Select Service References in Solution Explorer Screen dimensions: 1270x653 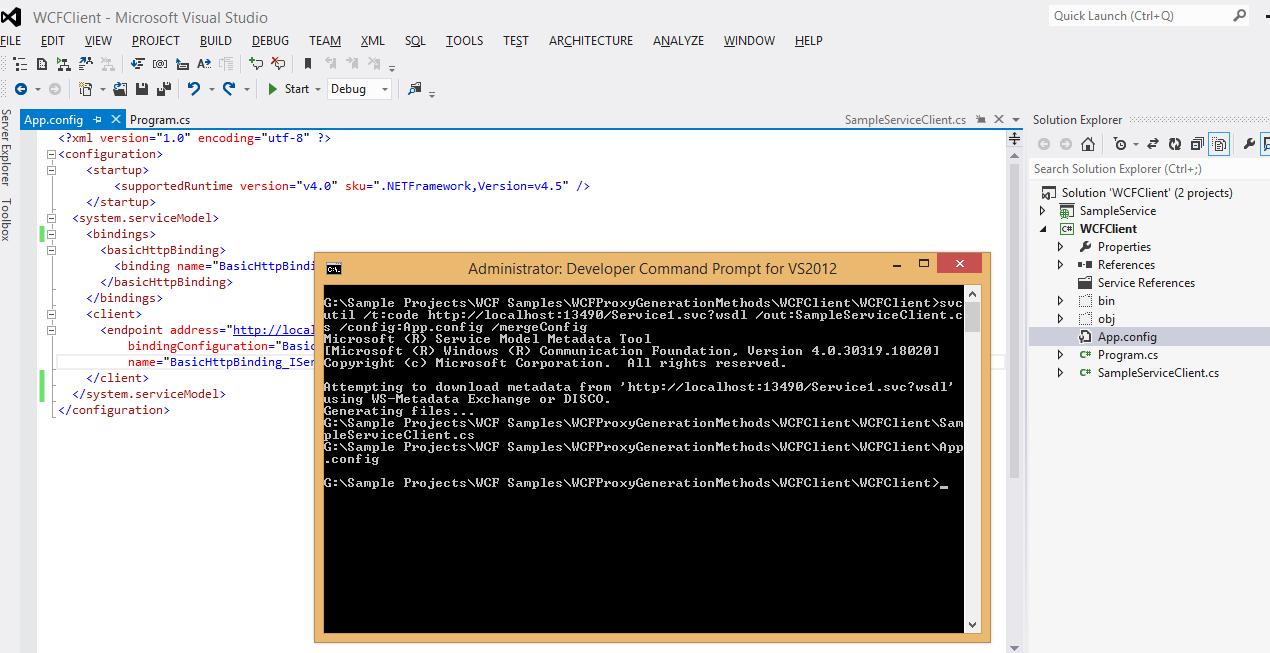[x=1146, y=283]
